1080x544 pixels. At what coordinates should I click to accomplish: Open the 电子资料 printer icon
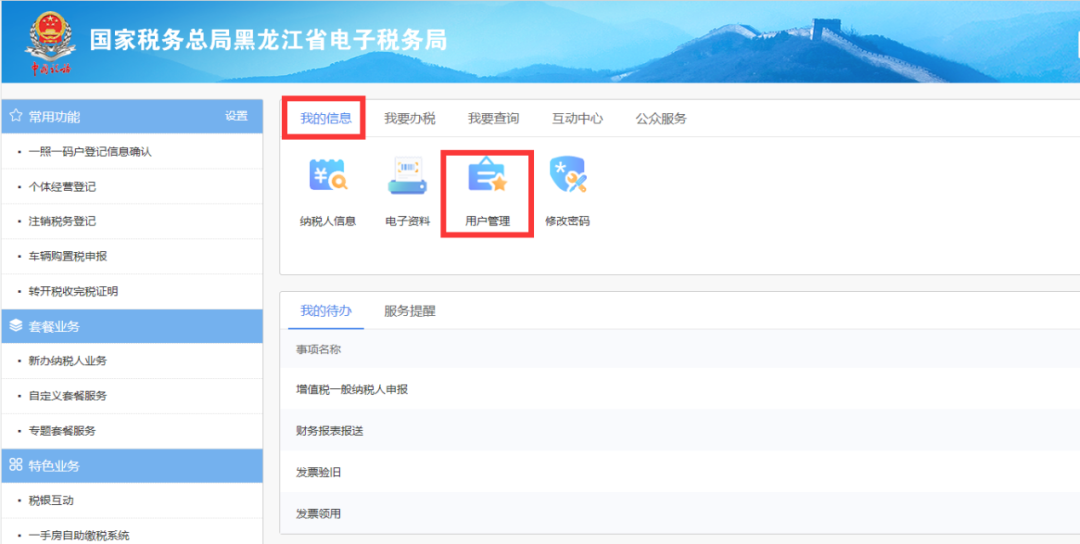408,176
